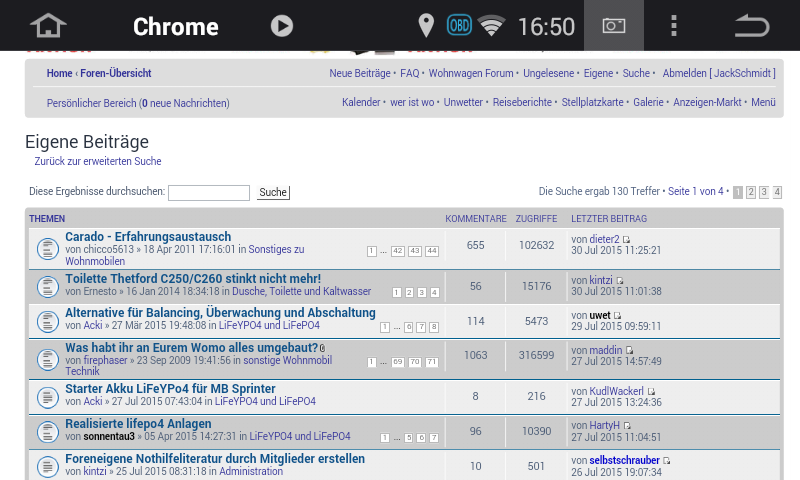800x480 pixels.
Task: Open the three-dot overflow menu
Action: [x=674, y=26]
